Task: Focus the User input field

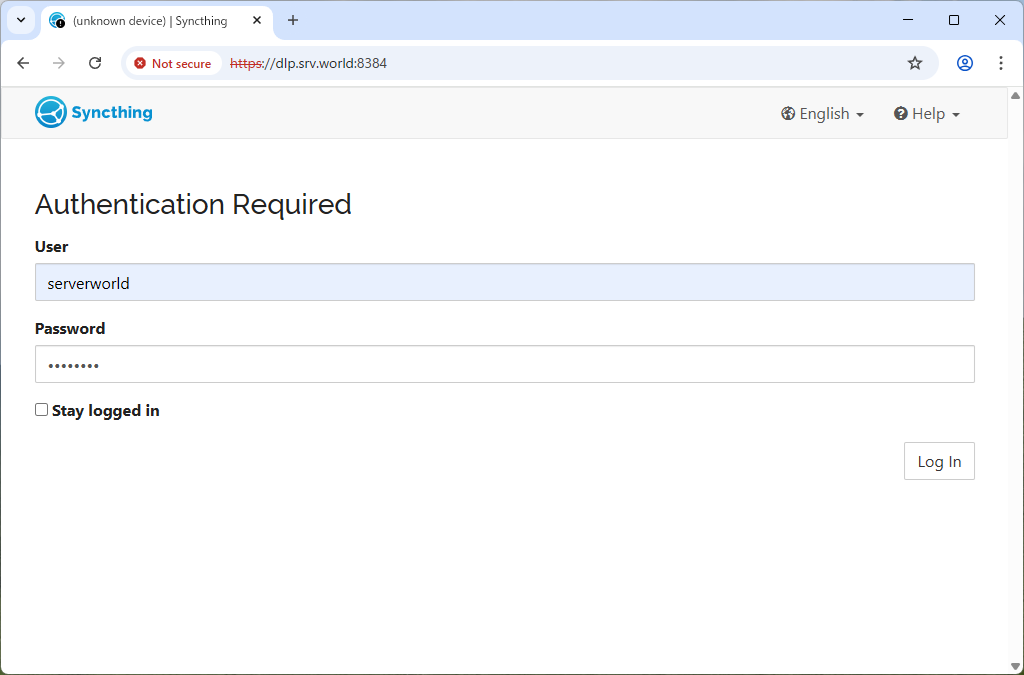Action: pyautogui.click(x=504, y=282)
